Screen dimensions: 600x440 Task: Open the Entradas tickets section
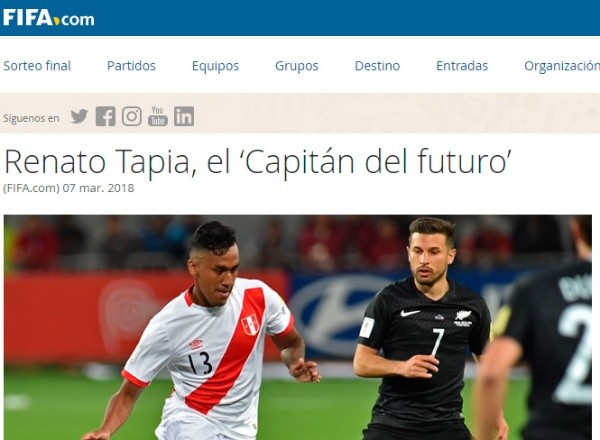(462, 66)
